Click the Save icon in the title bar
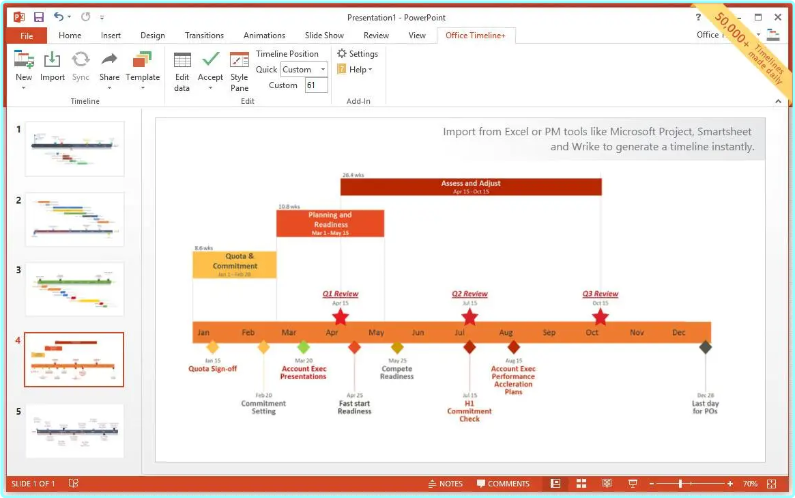This screenshot has width=795, height=498. pos(38,17)
